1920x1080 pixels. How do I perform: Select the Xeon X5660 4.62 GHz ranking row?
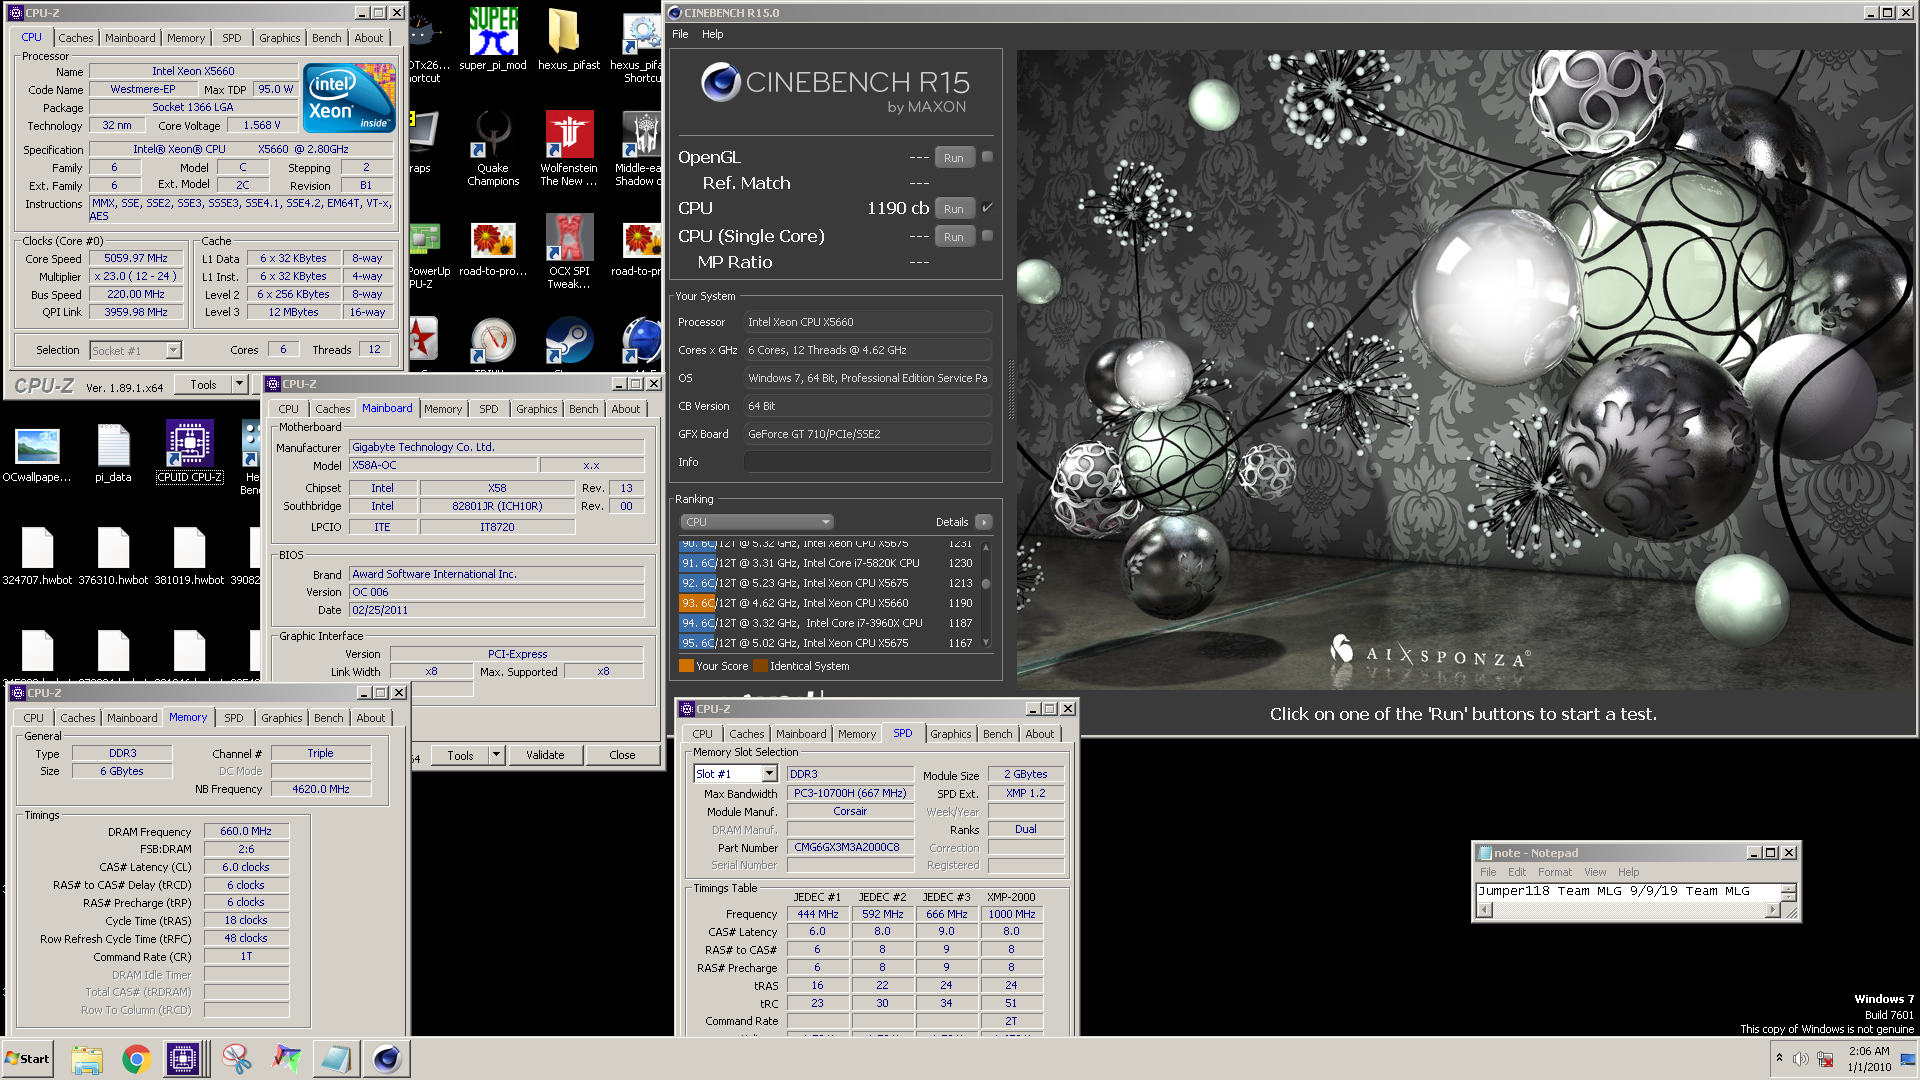pyautogui.click(x=826, y=603)
